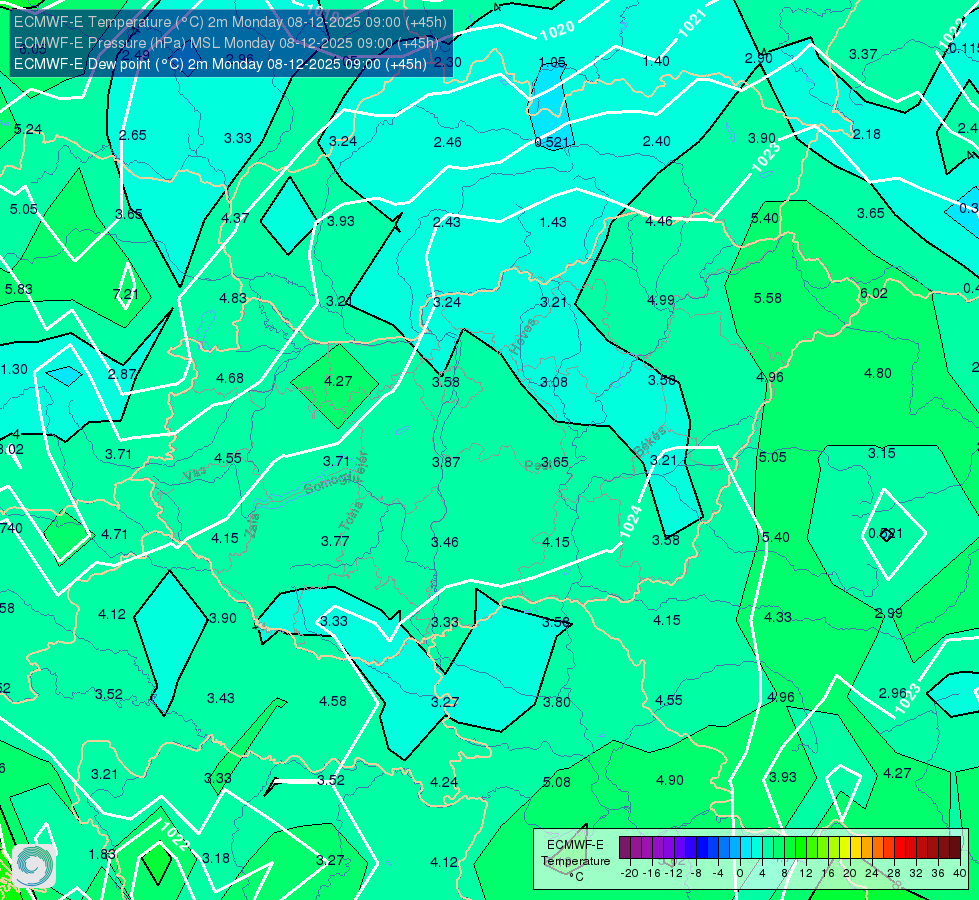Screen dimensions: 979x900
Task: Click the 4.68 temperature value
Action: click(x=230, y=378)
